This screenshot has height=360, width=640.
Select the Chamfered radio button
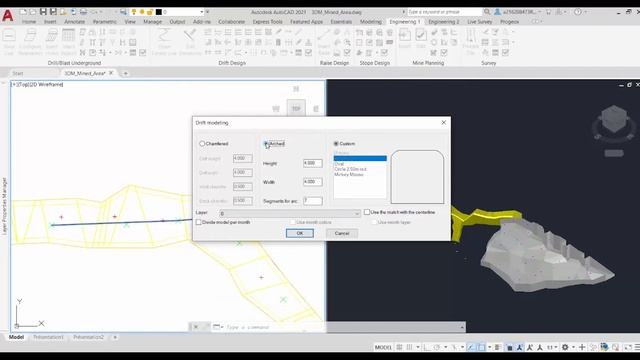[x=202, y=144]
